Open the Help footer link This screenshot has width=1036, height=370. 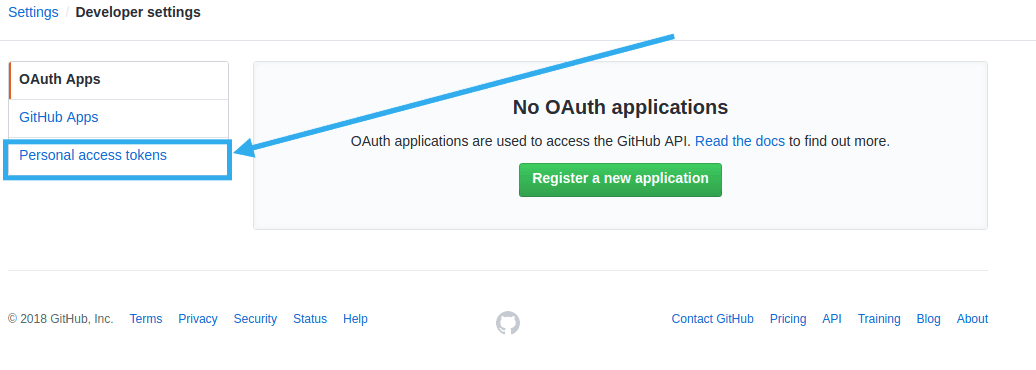(x=355, y=319)
